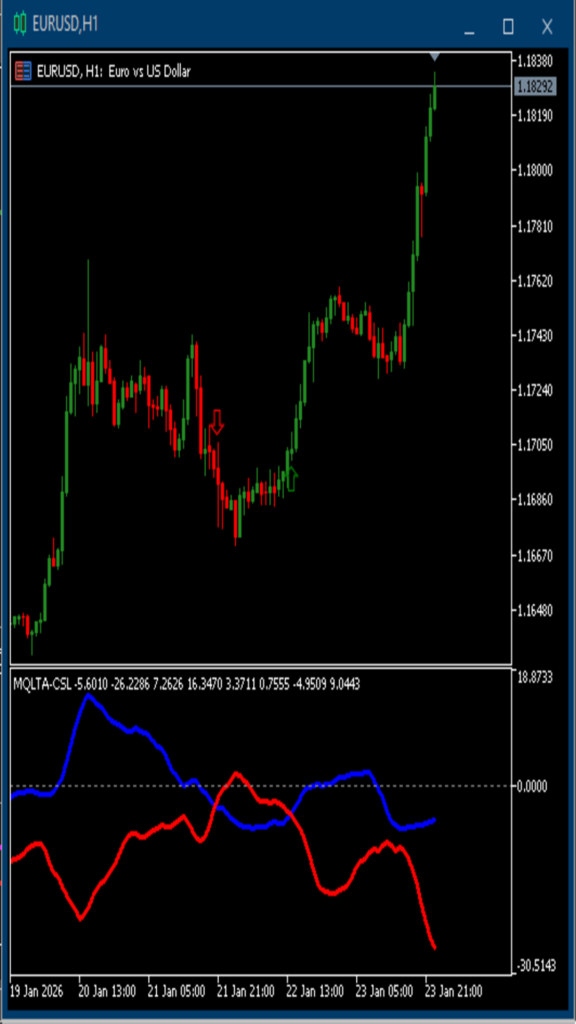Click the 0.0000 indicator zero level label
Screen dimensions: 576x1024
pyautogui.click(x=532, y=786)
